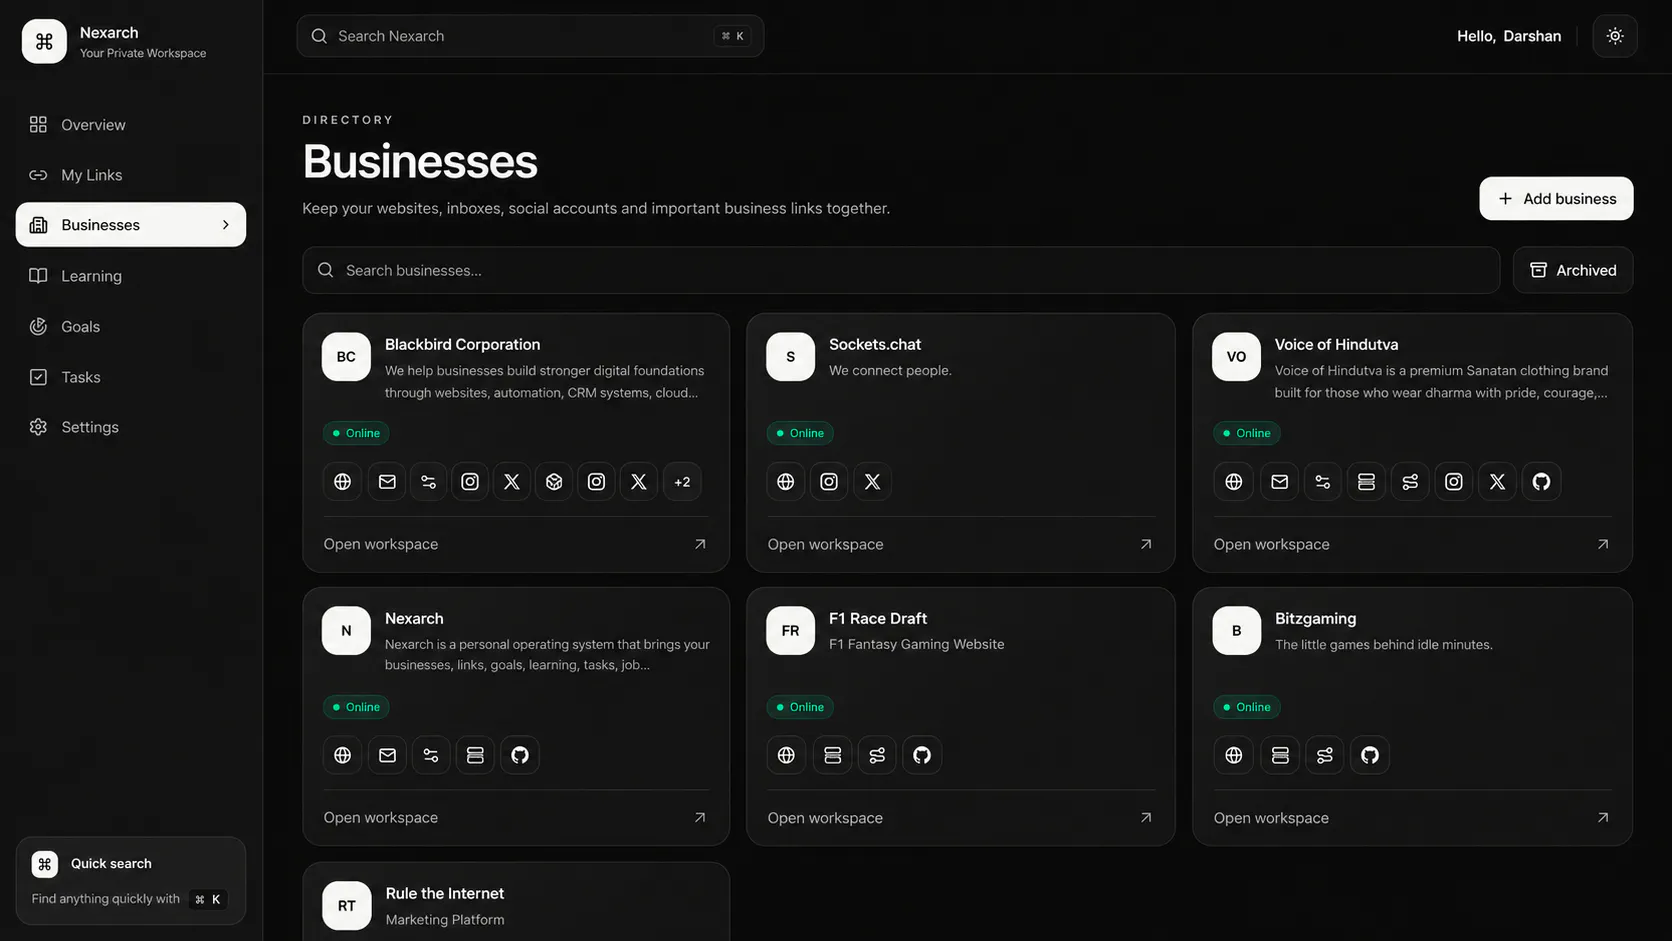Click the server icon on Voice of Hindutva card
Screen dimensions: 1672x941
[1366, 482]
